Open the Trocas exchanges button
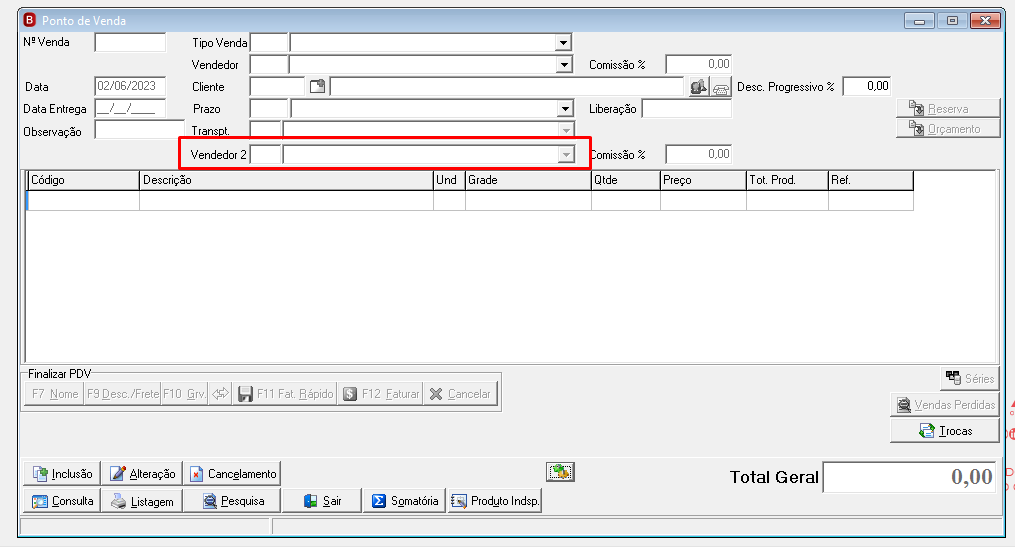1015x547 pixels. 945,431
